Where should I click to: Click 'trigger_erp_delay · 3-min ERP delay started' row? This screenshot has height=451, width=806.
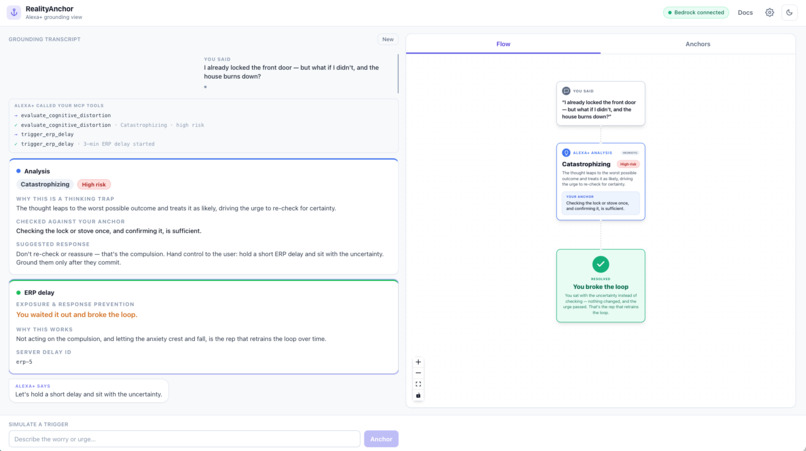(x=85, y=144)
